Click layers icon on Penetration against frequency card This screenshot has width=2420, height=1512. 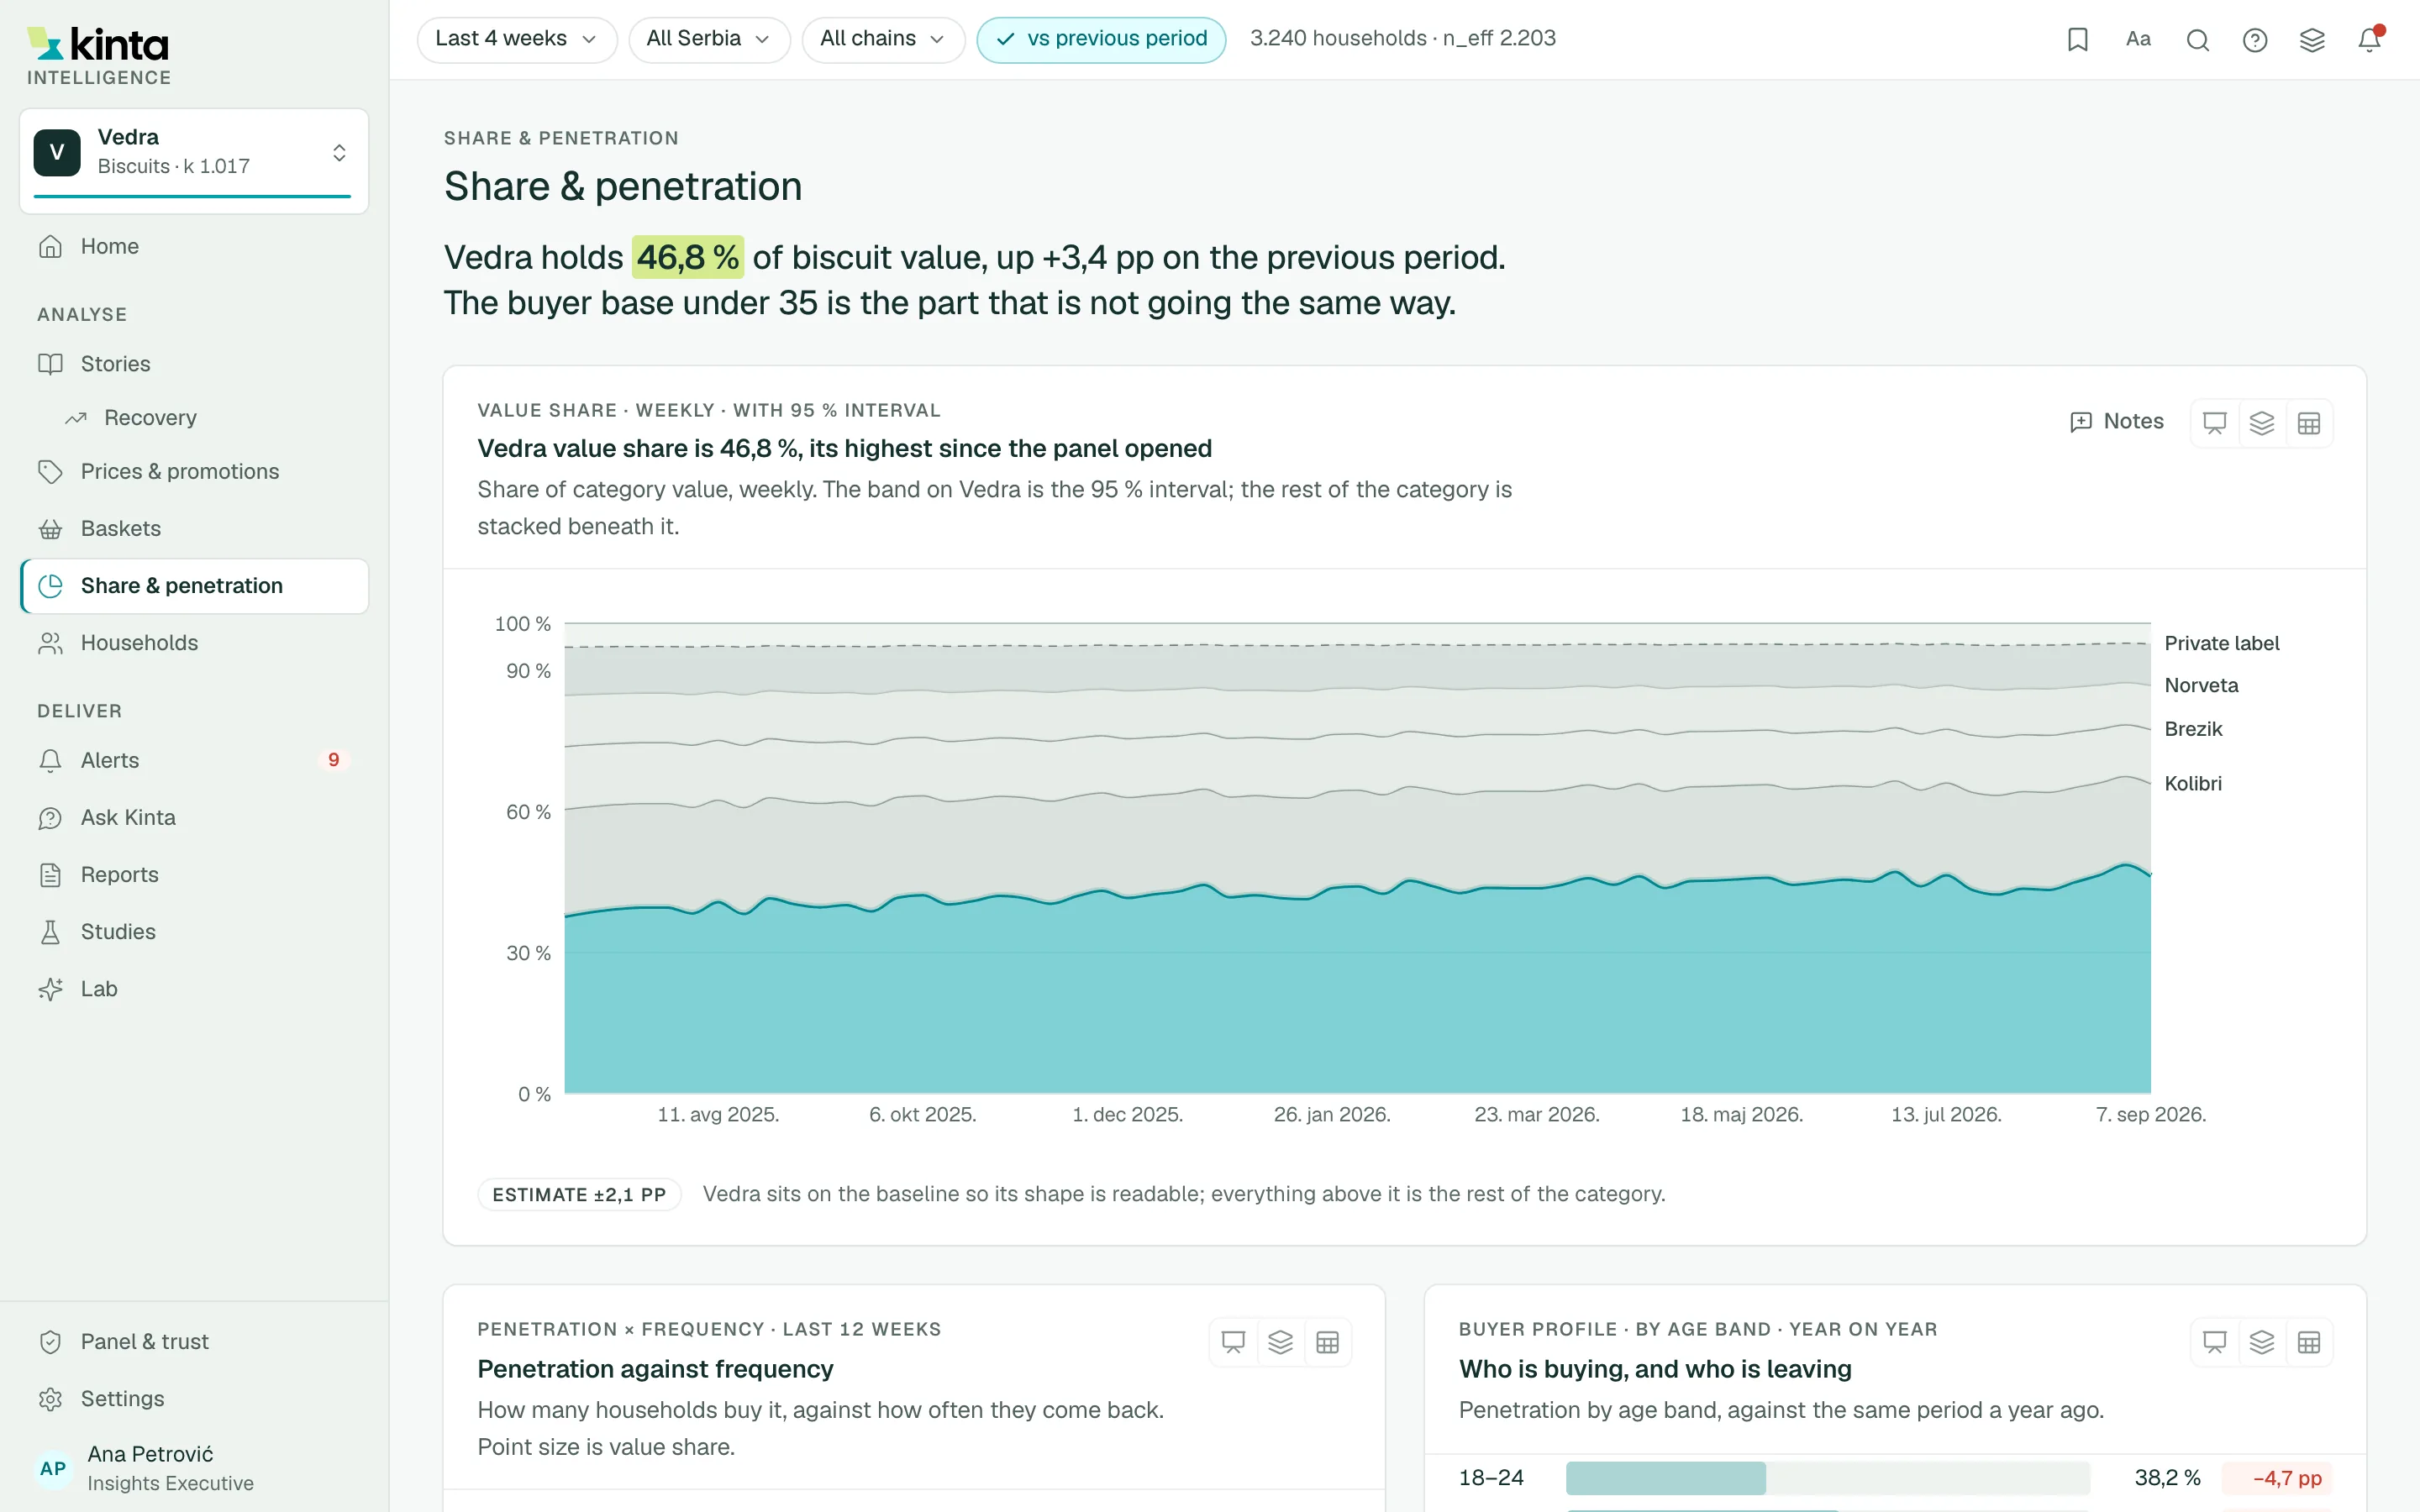[x=1280, y=1342]
